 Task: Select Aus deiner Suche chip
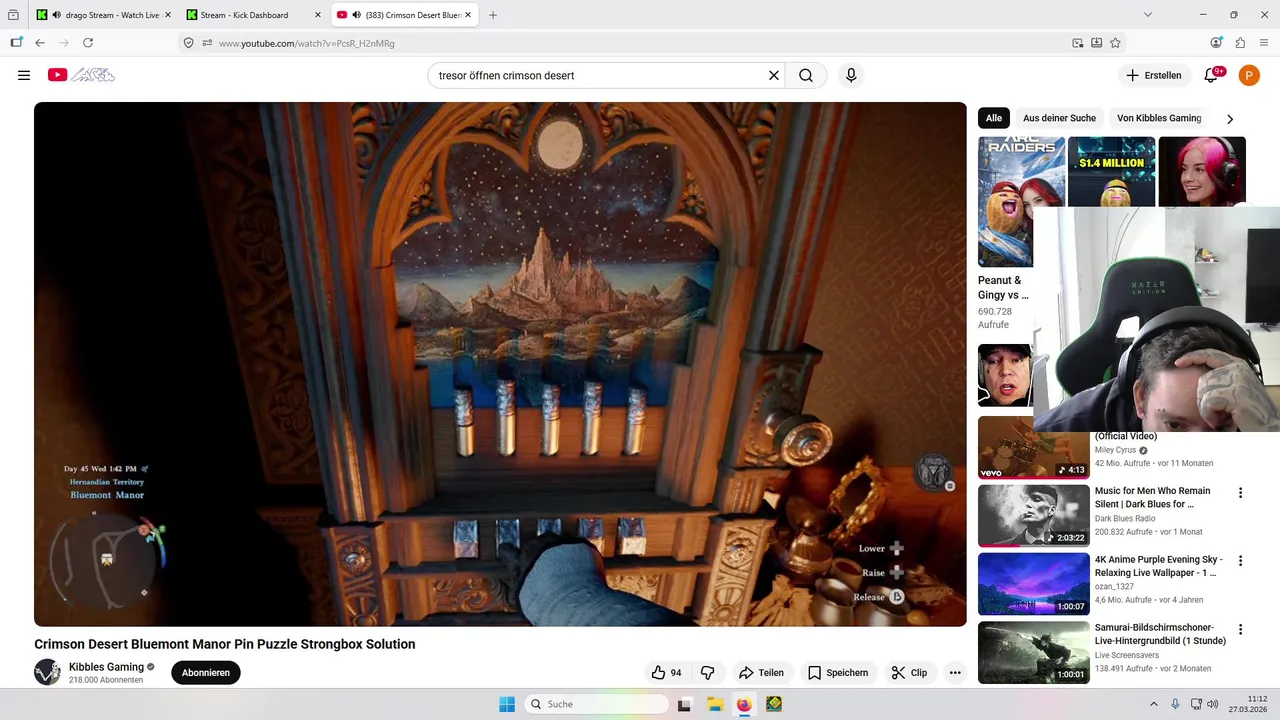(1059, 118)
